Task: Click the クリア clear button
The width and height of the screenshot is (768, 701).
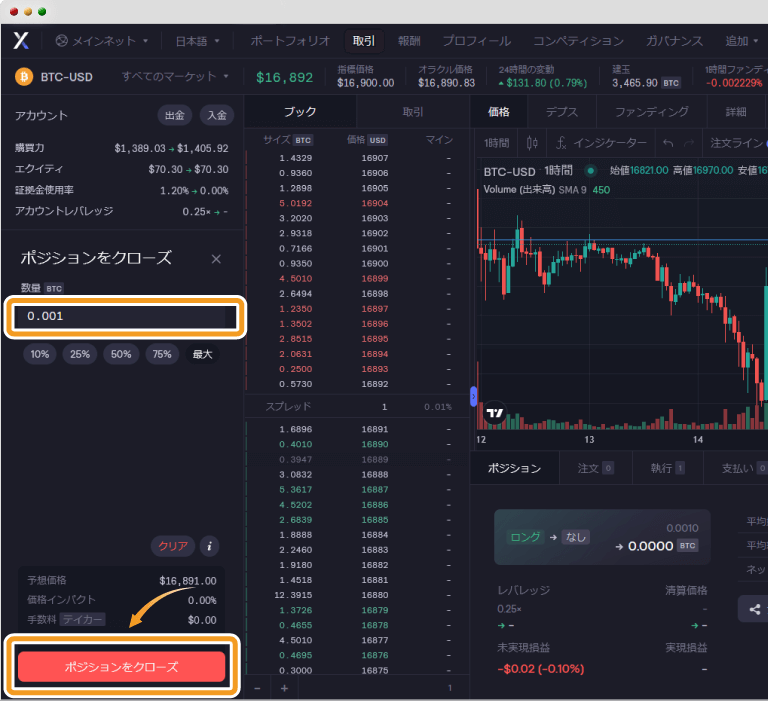Action: click(x=173, y=546)
